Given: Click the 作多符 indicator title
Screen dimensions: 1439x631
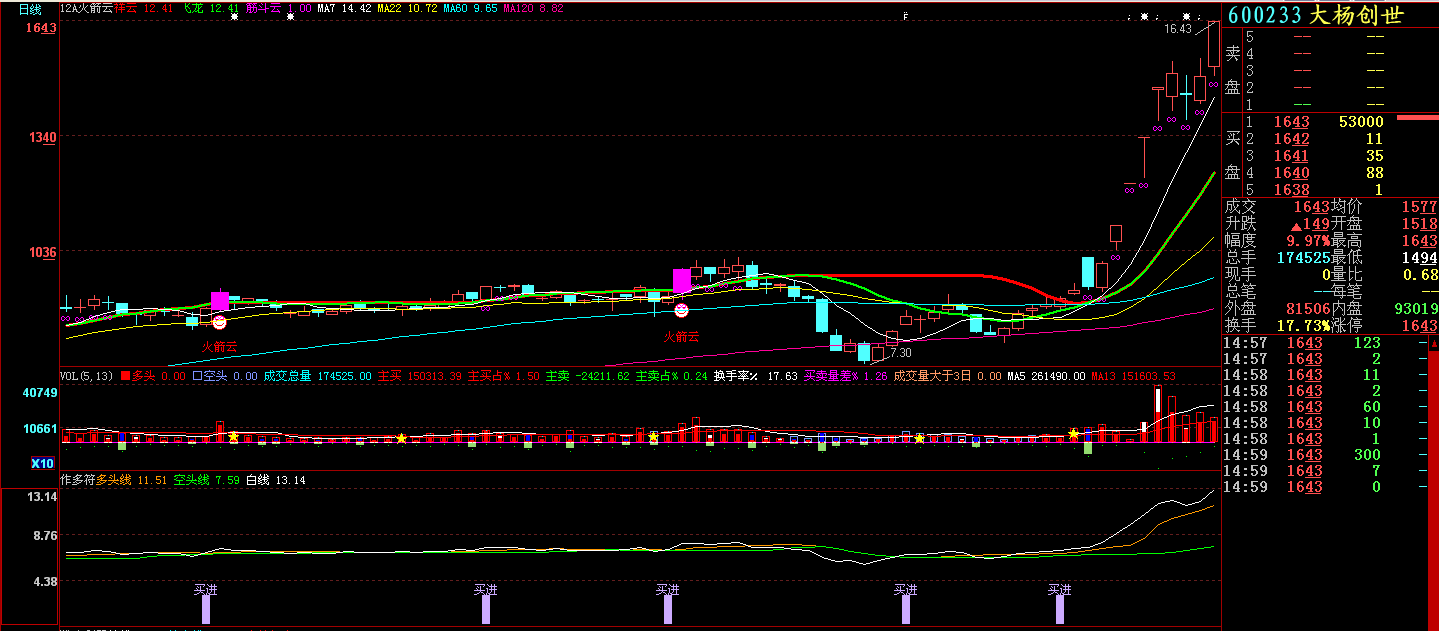Looking at the screenshot, I should 78,480.
